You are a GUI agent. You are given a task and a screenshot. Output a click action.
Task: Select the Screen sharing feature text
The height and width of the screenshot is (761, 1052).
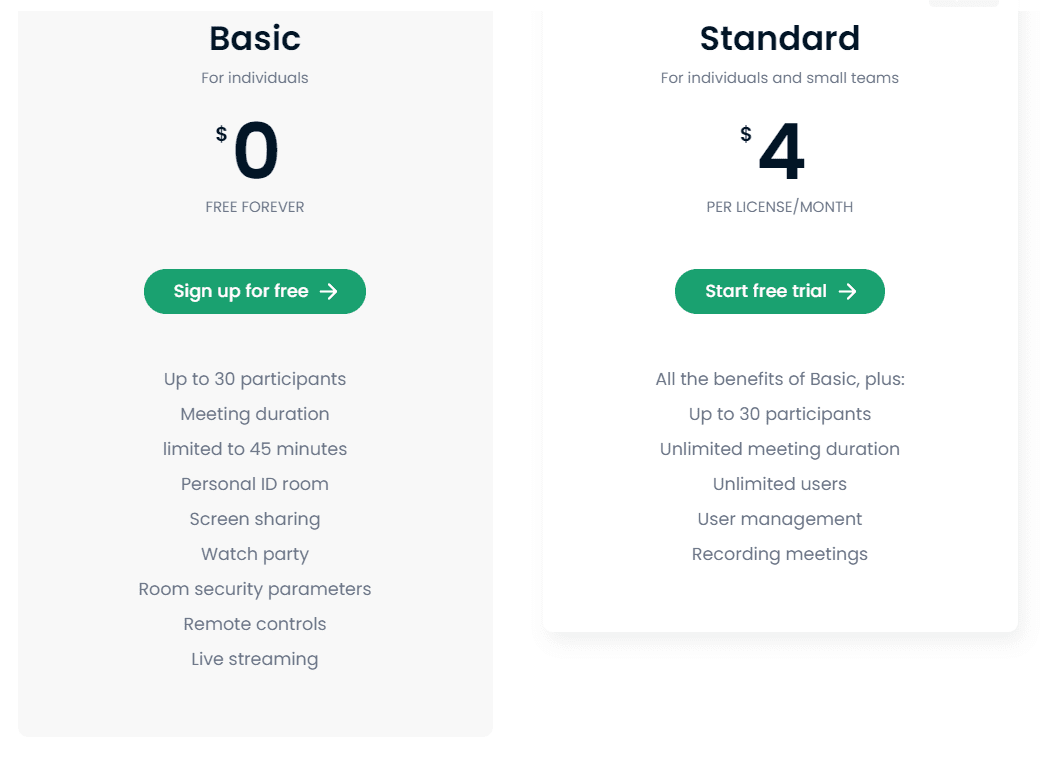[x=255, y=519]
